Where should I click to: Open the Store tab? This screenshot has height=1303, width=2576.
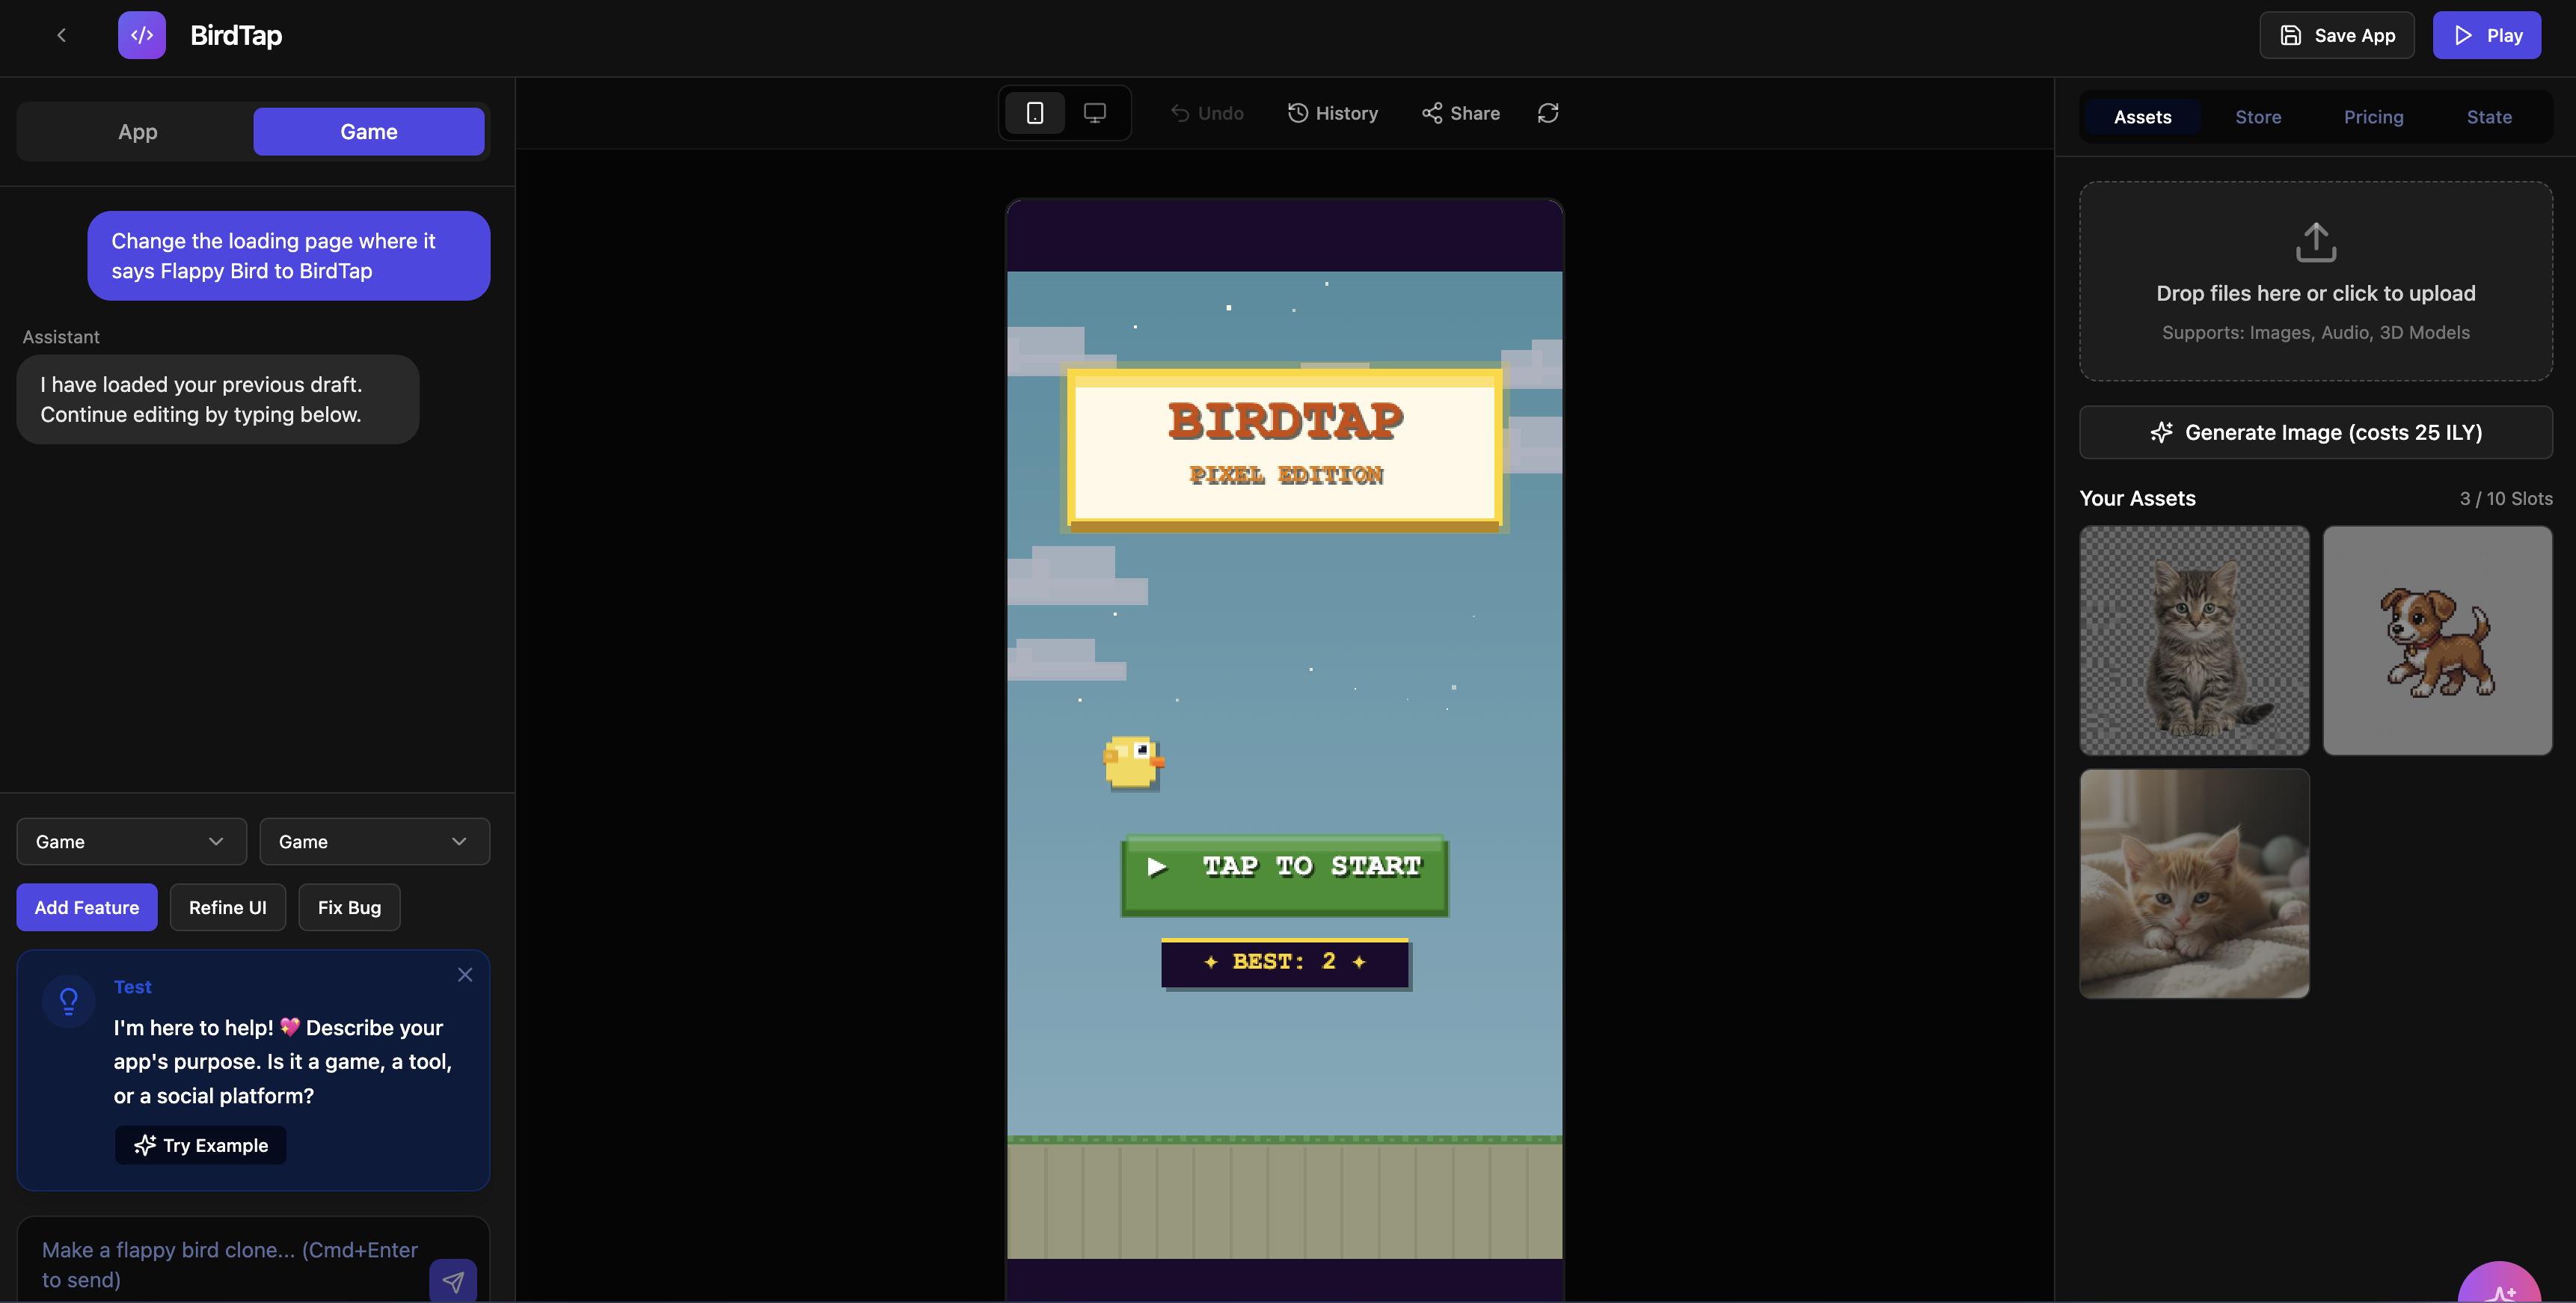(x=2258, y=117)
